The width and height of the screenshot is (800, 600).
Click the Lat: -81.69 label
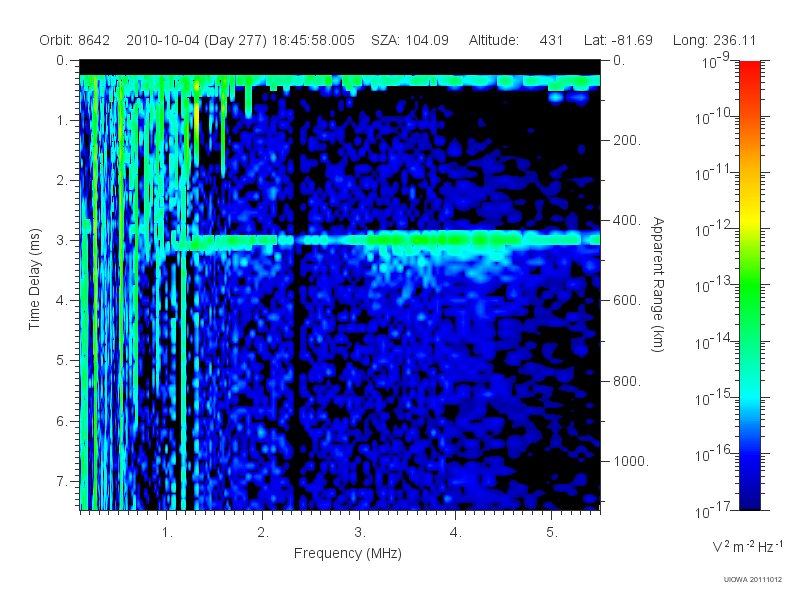point(618,40)
